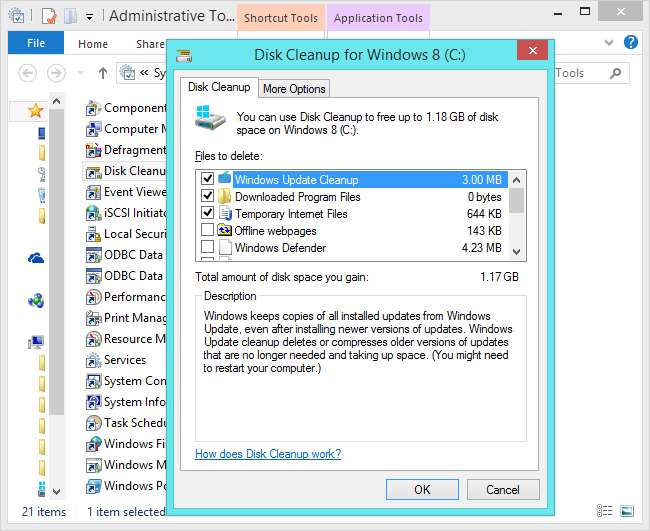Select Task Scheduler shortcut in Explorer
The width and height of the screenshot is (650, 531).
125,423
